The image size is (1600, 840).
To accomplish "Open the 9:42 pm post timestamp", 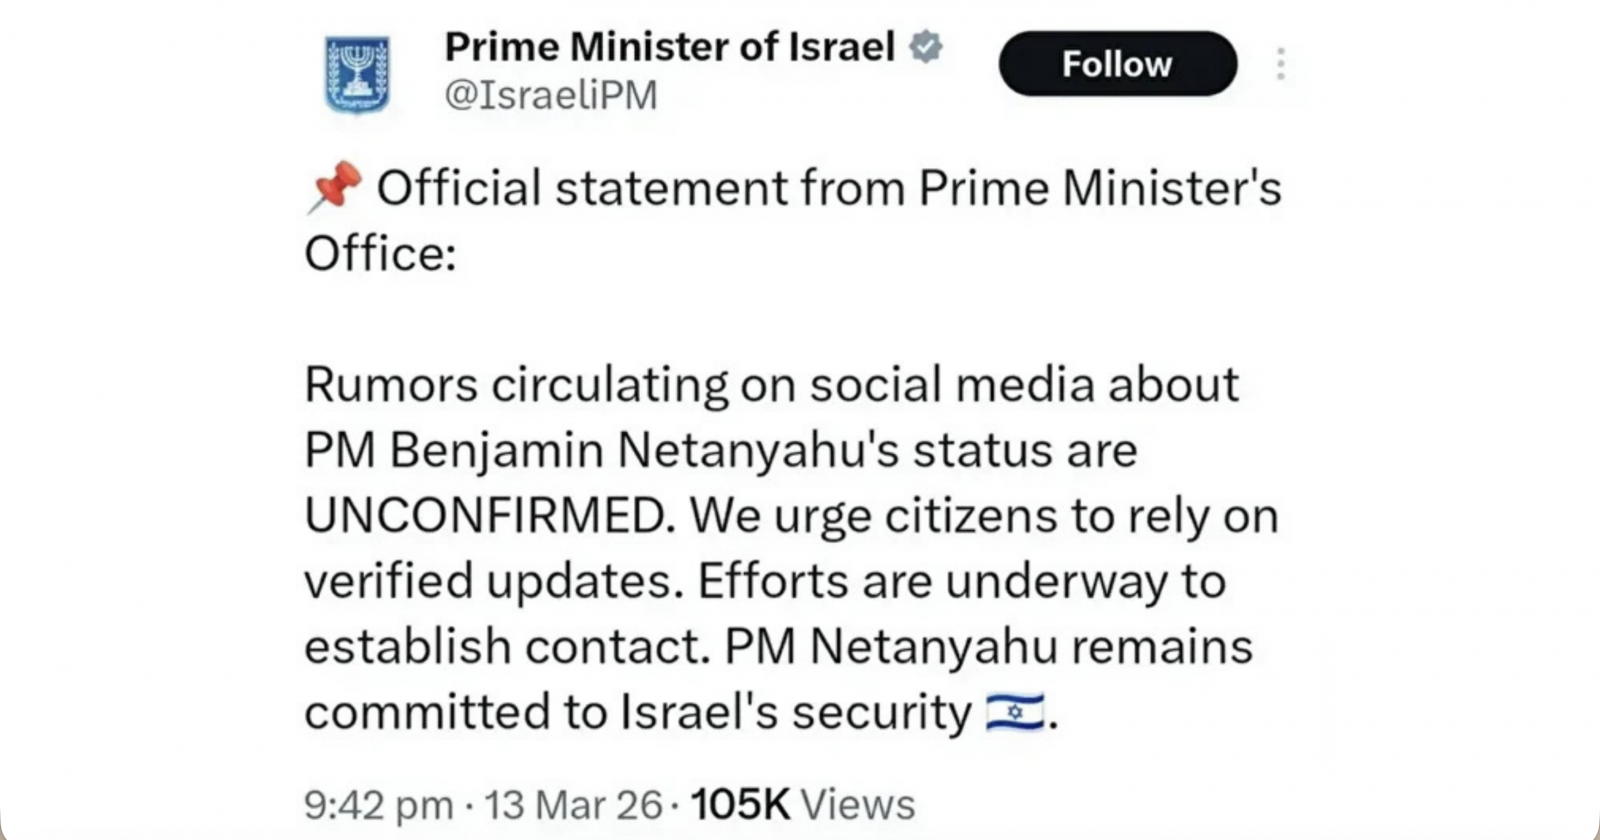I will [x=378, y=804].
